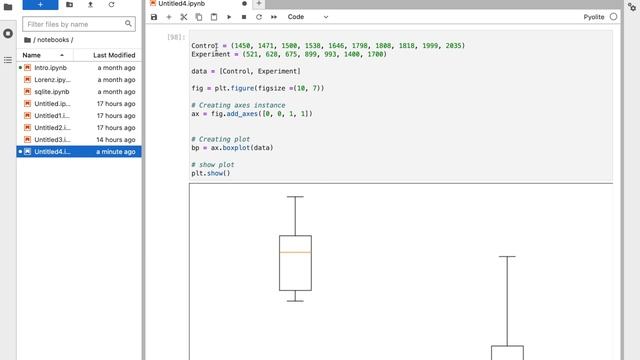Image resolution: width=640 pixels, height=360 pixels.
Task: Click the kernel status circle indicator
Action: coord(613,17)
